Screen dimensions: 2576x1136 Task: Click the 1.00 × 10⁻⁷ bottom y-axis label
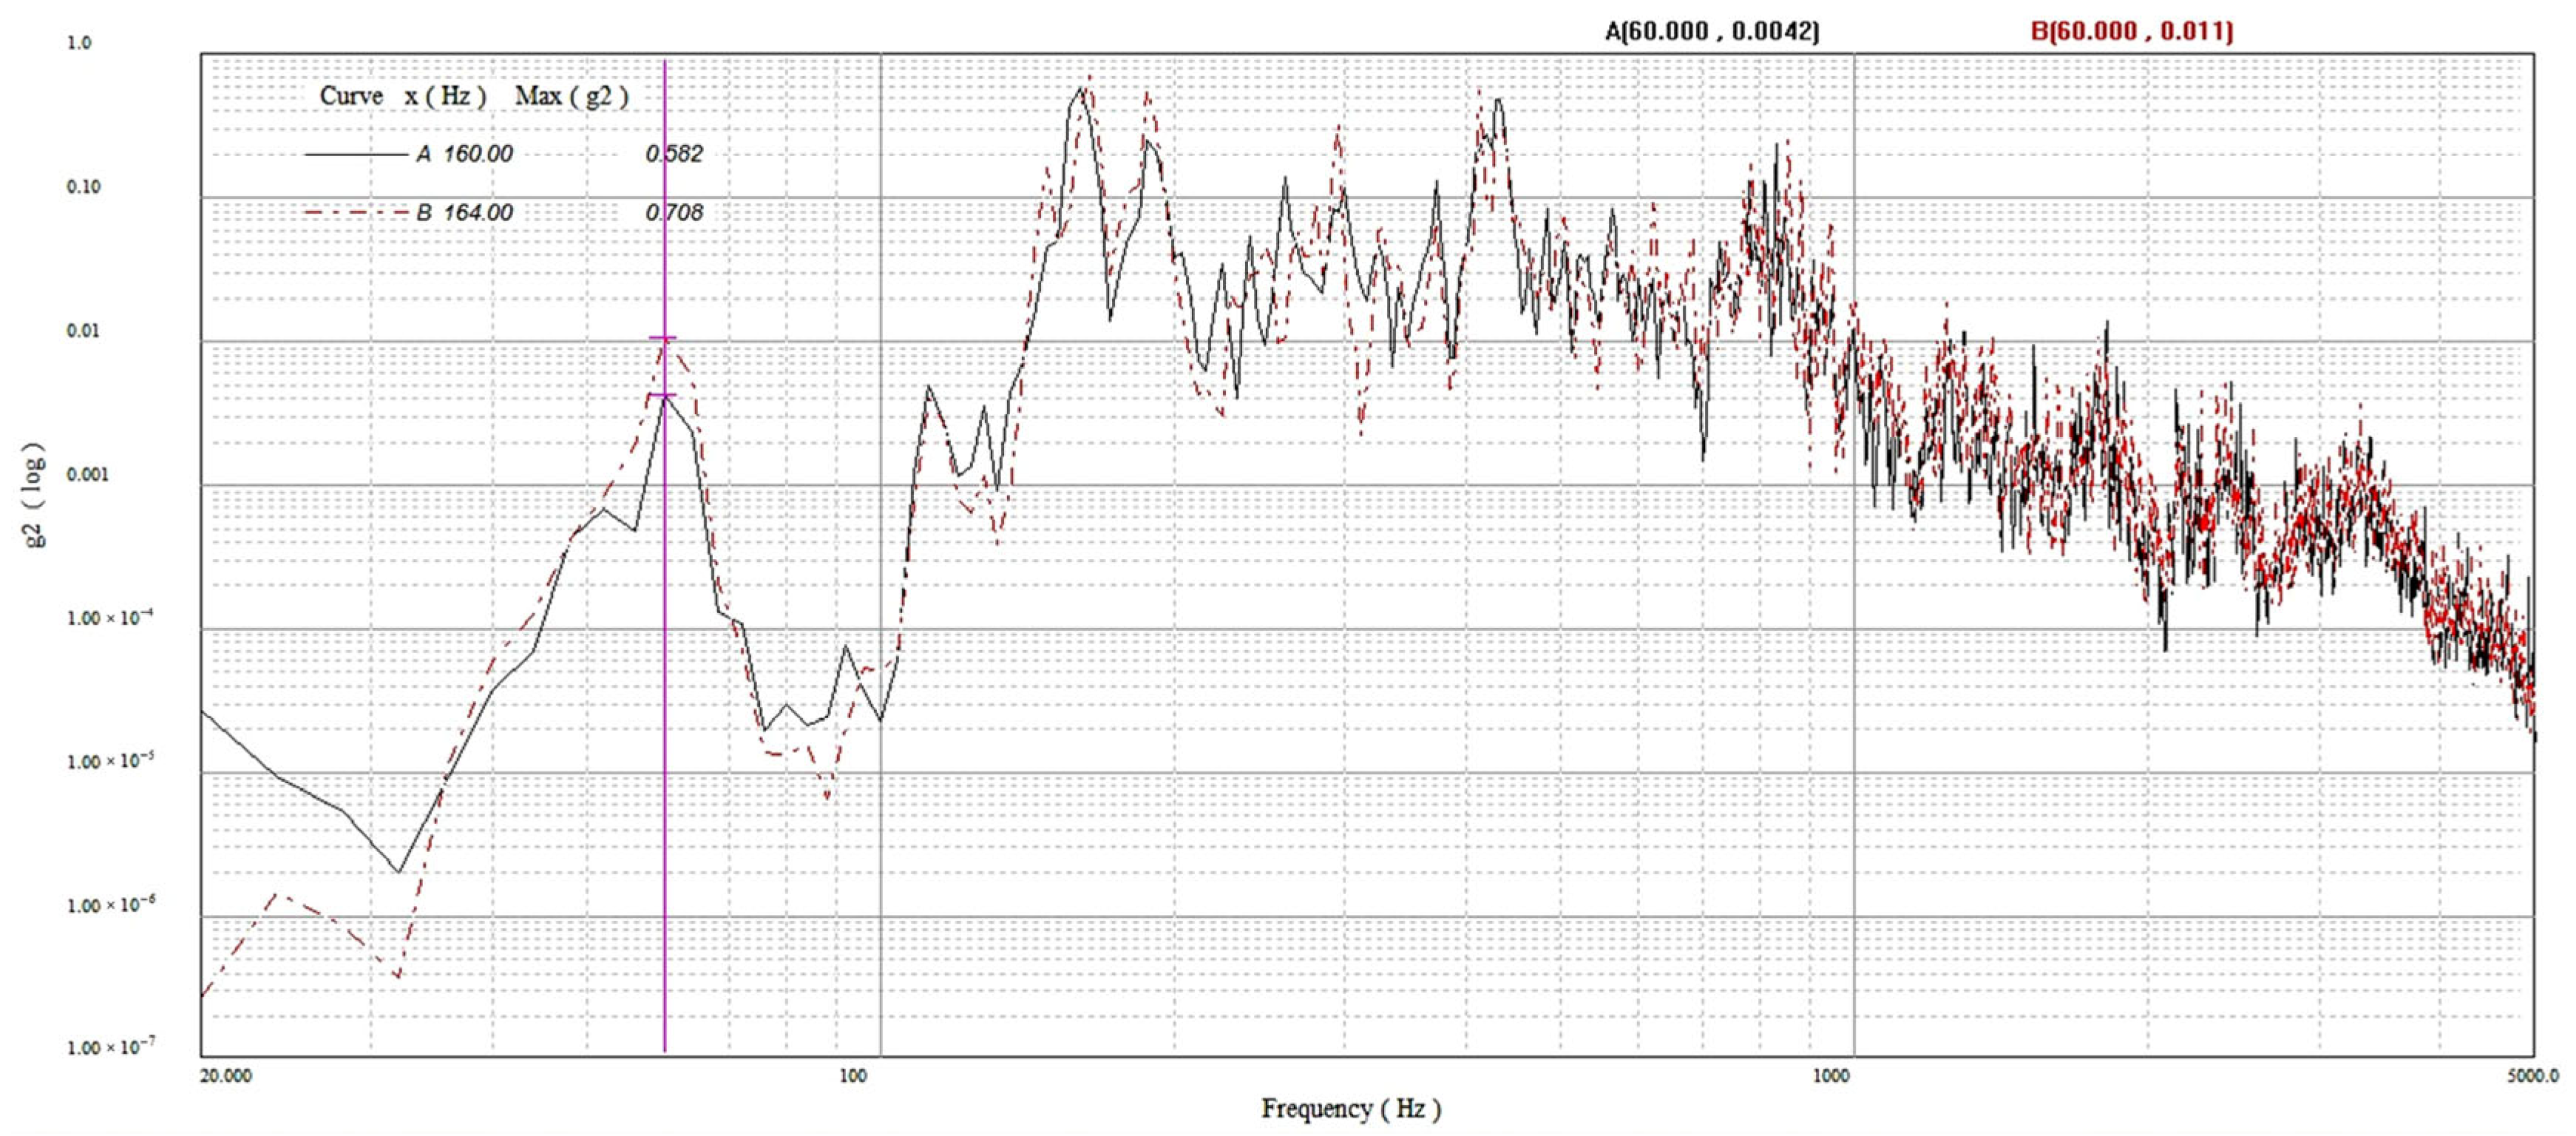click(110, 1048)
